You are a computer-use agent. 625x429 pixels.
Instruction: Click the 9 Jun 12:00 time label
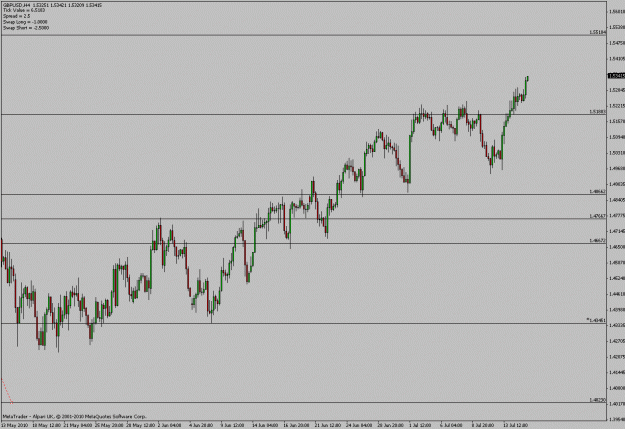[232, 425]
